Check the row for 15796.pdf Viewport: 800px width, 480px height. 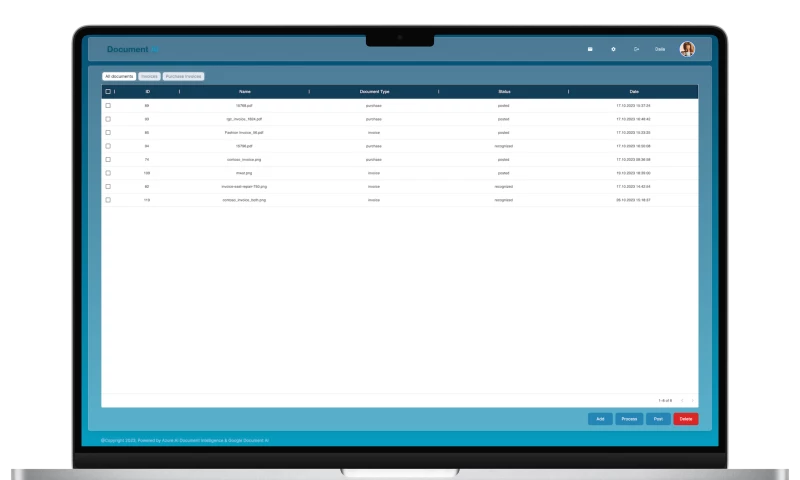pyautogui.click(x=108, y=146)
